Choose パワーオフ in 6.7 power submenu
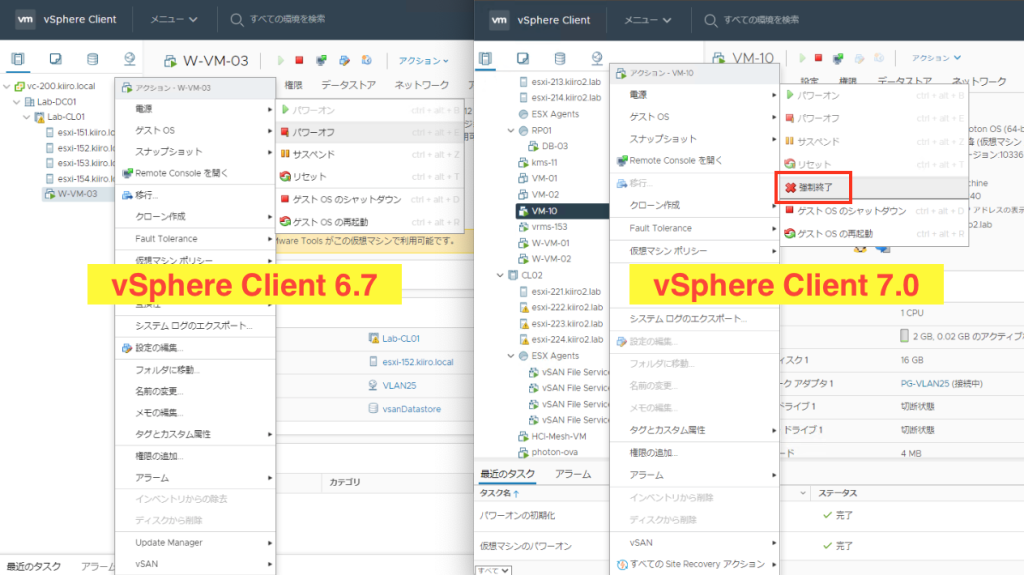The height and width of the screenshot is (575, 1024). coord(370,132)
